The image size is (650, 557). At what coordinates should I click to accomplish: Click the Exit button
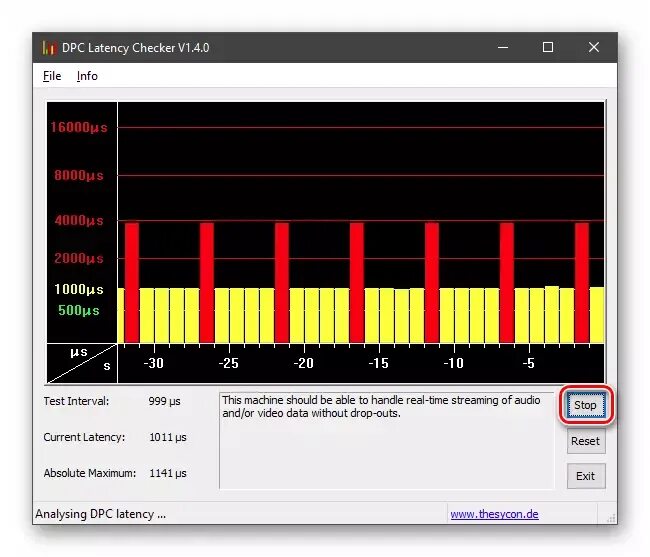(x=585, y=476)
